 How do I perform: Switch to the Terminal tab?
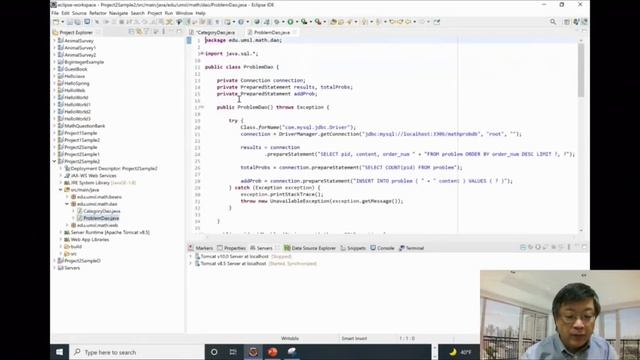pyautogui.click(x=412, y=248)
